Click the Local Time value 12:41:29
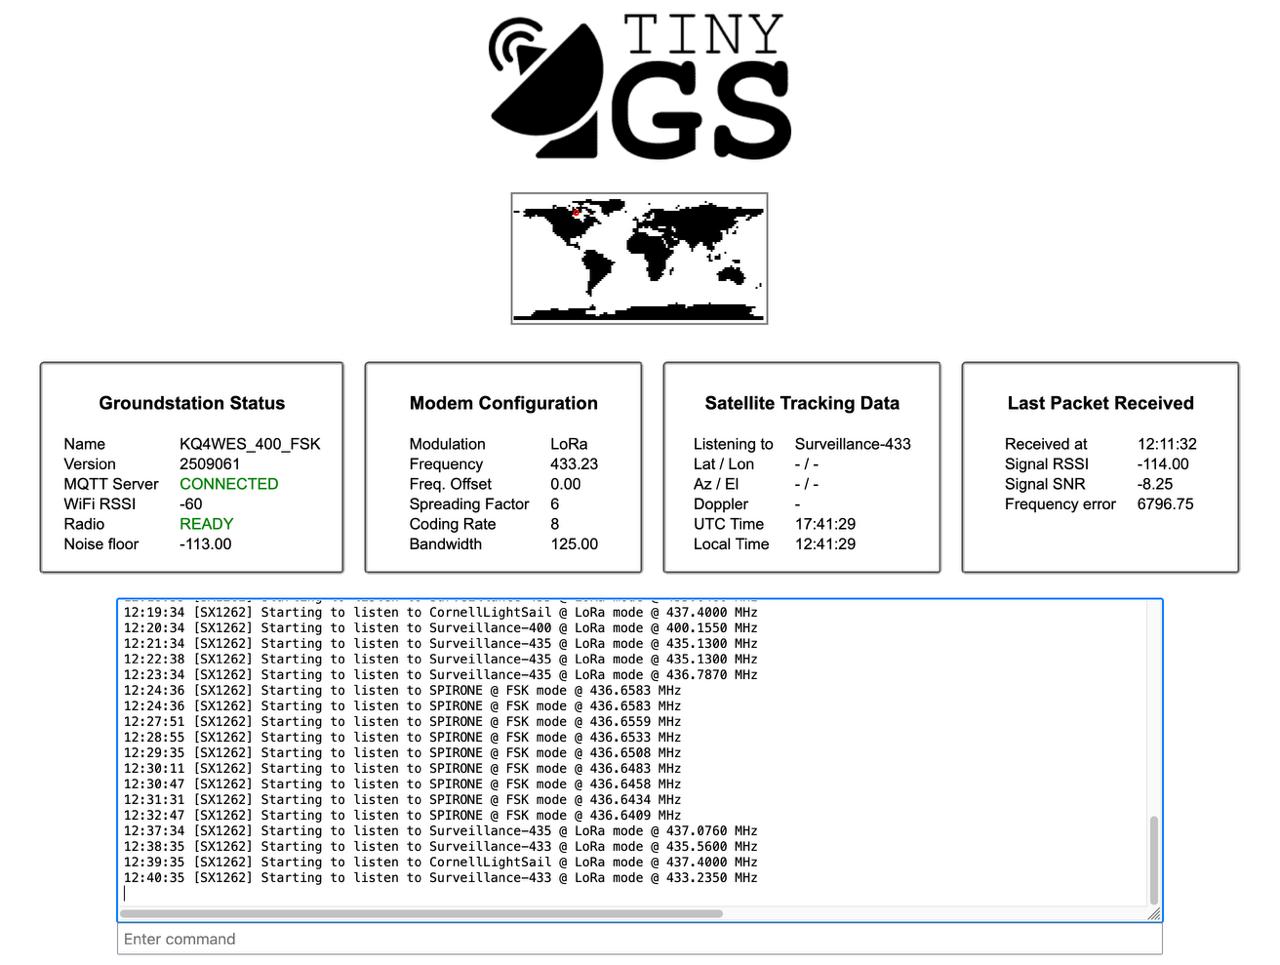 pos(825,544)
